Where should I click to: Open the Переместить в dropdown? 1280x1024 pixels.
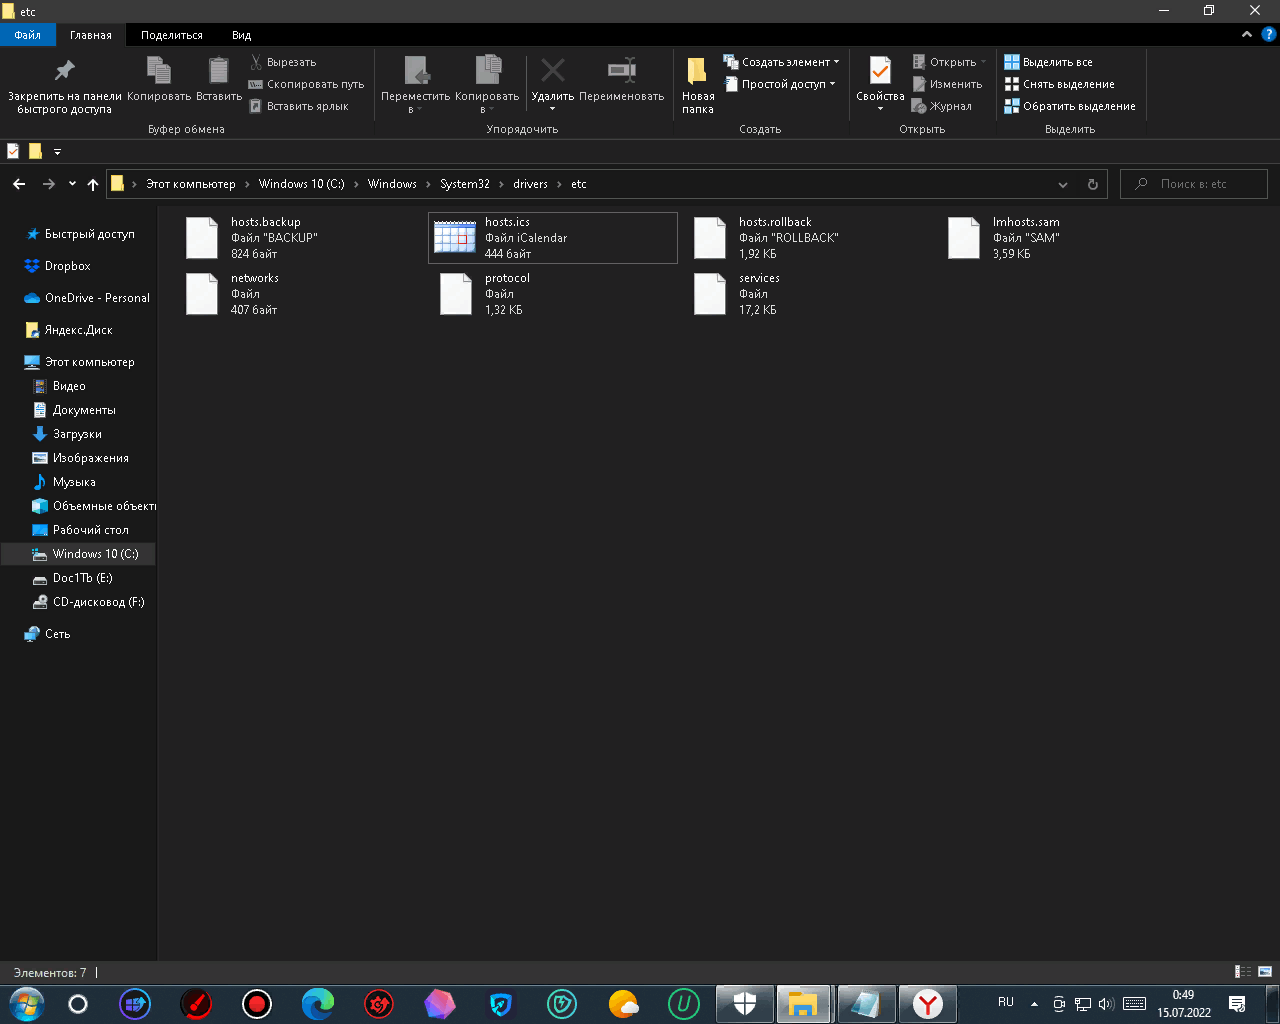415,85
